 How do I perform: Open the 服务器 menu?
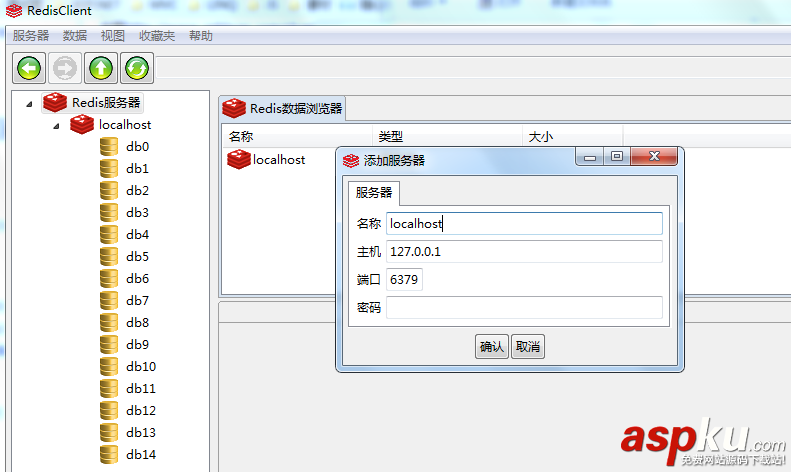click(31, 36)
